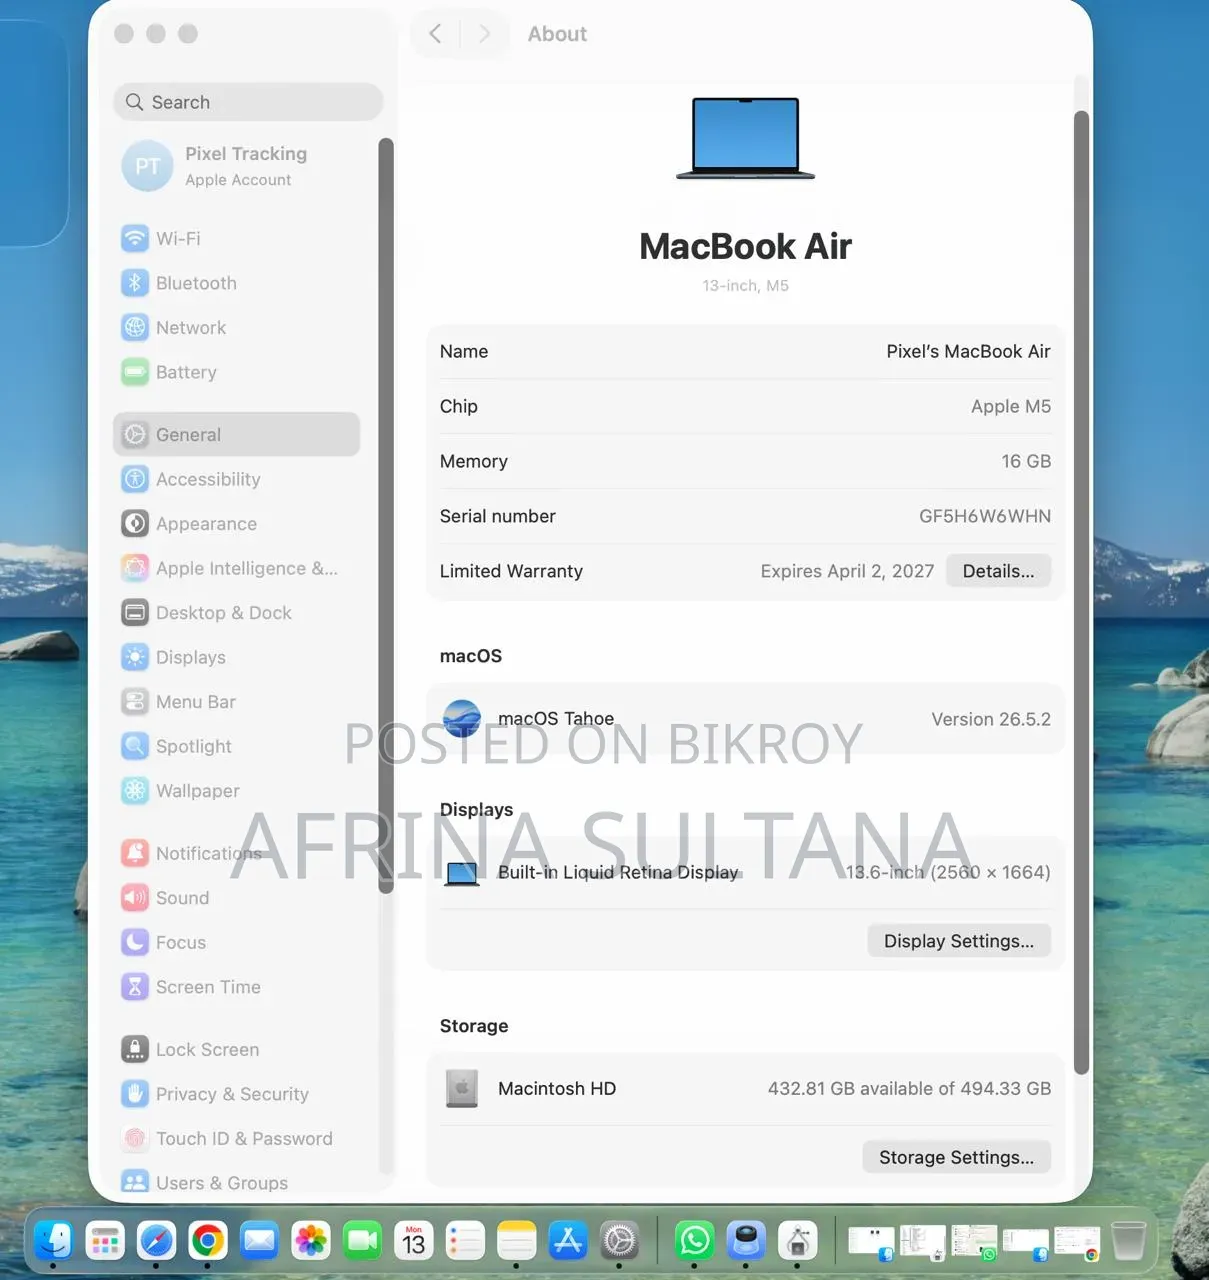The height and width of the screenshot is (1280, 1209).
Task: Open Touch ID & Password settings
Action: click(x=236, y=1138)
